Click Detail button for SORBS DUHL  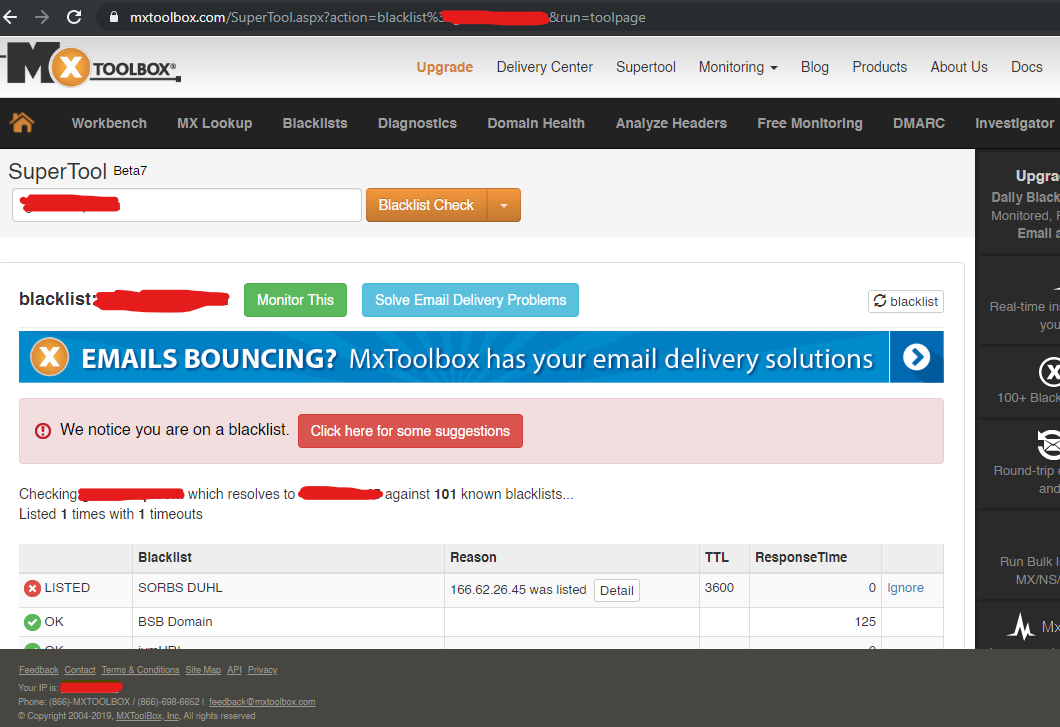point(617,590)
